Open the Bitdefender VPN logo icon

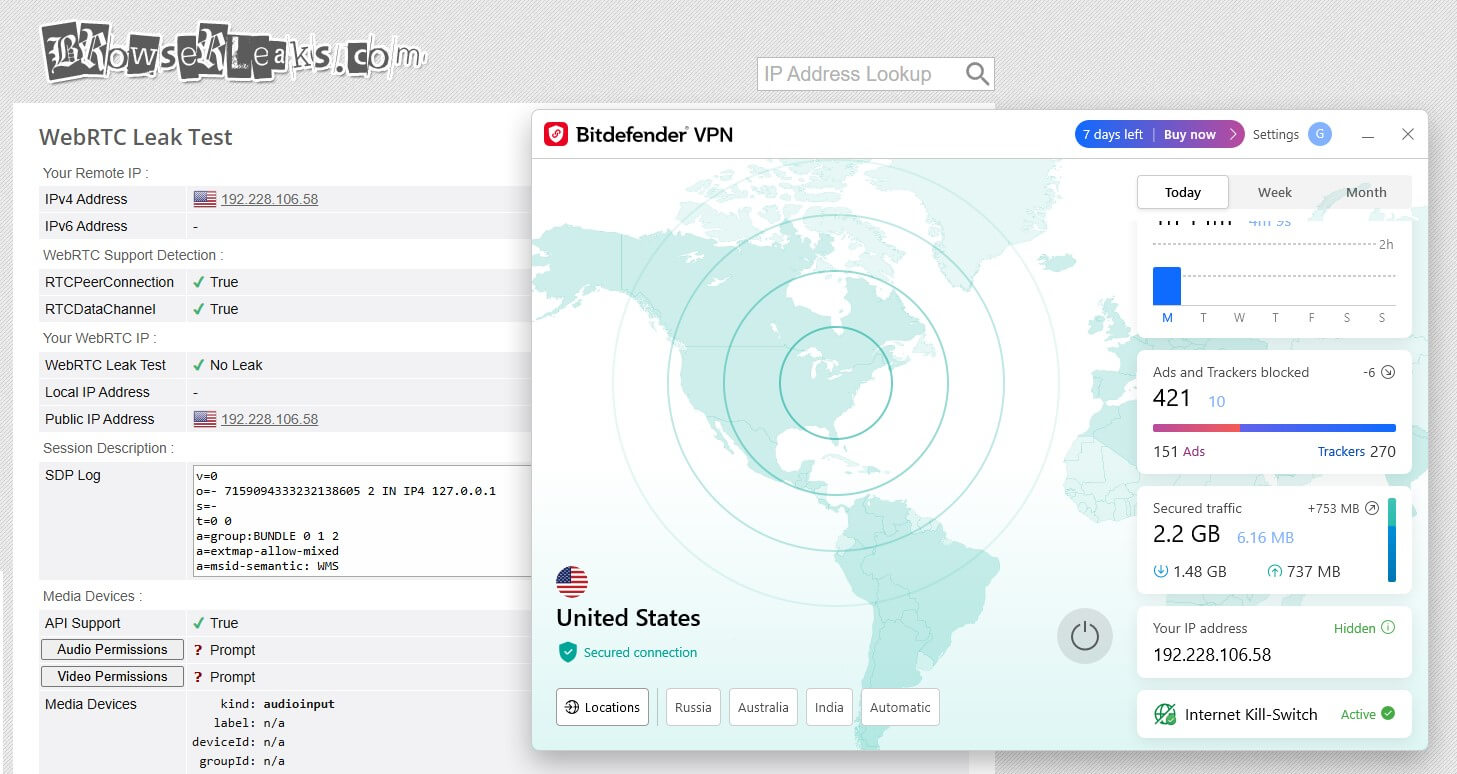[x=557, y=133]
